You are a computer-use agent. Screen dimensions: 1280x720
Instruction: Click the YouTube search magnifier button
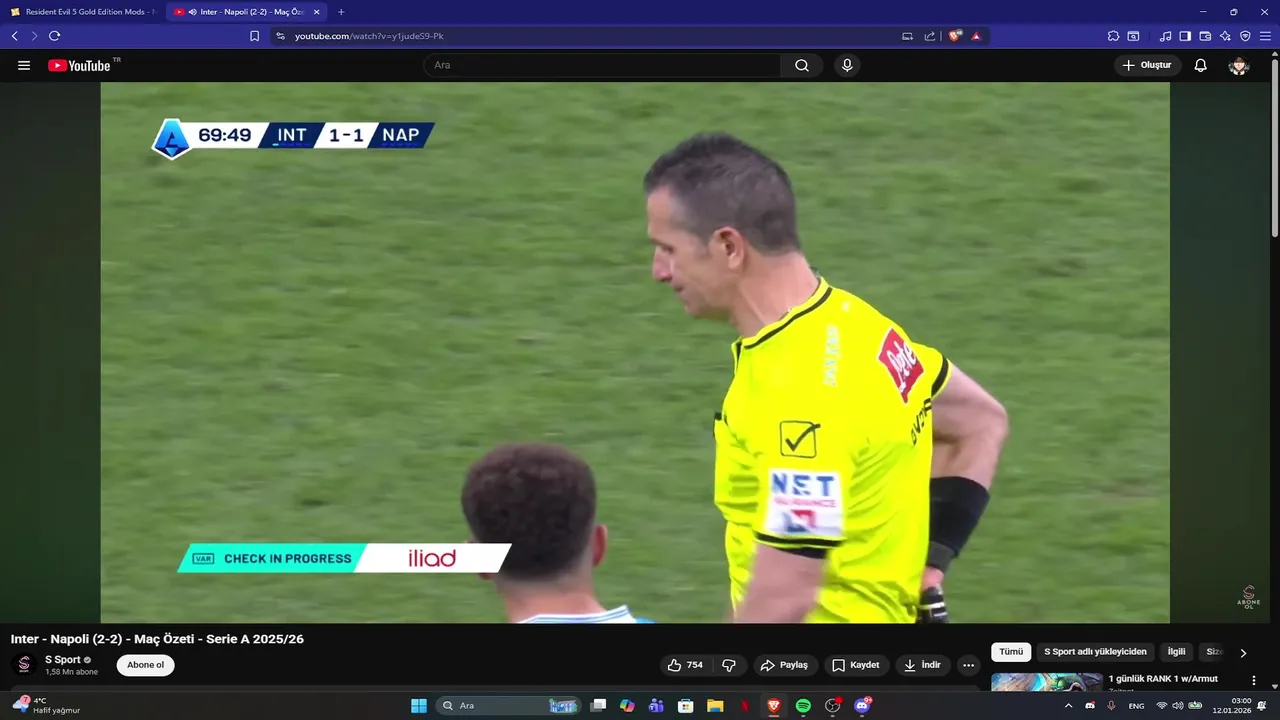(802, 65)
